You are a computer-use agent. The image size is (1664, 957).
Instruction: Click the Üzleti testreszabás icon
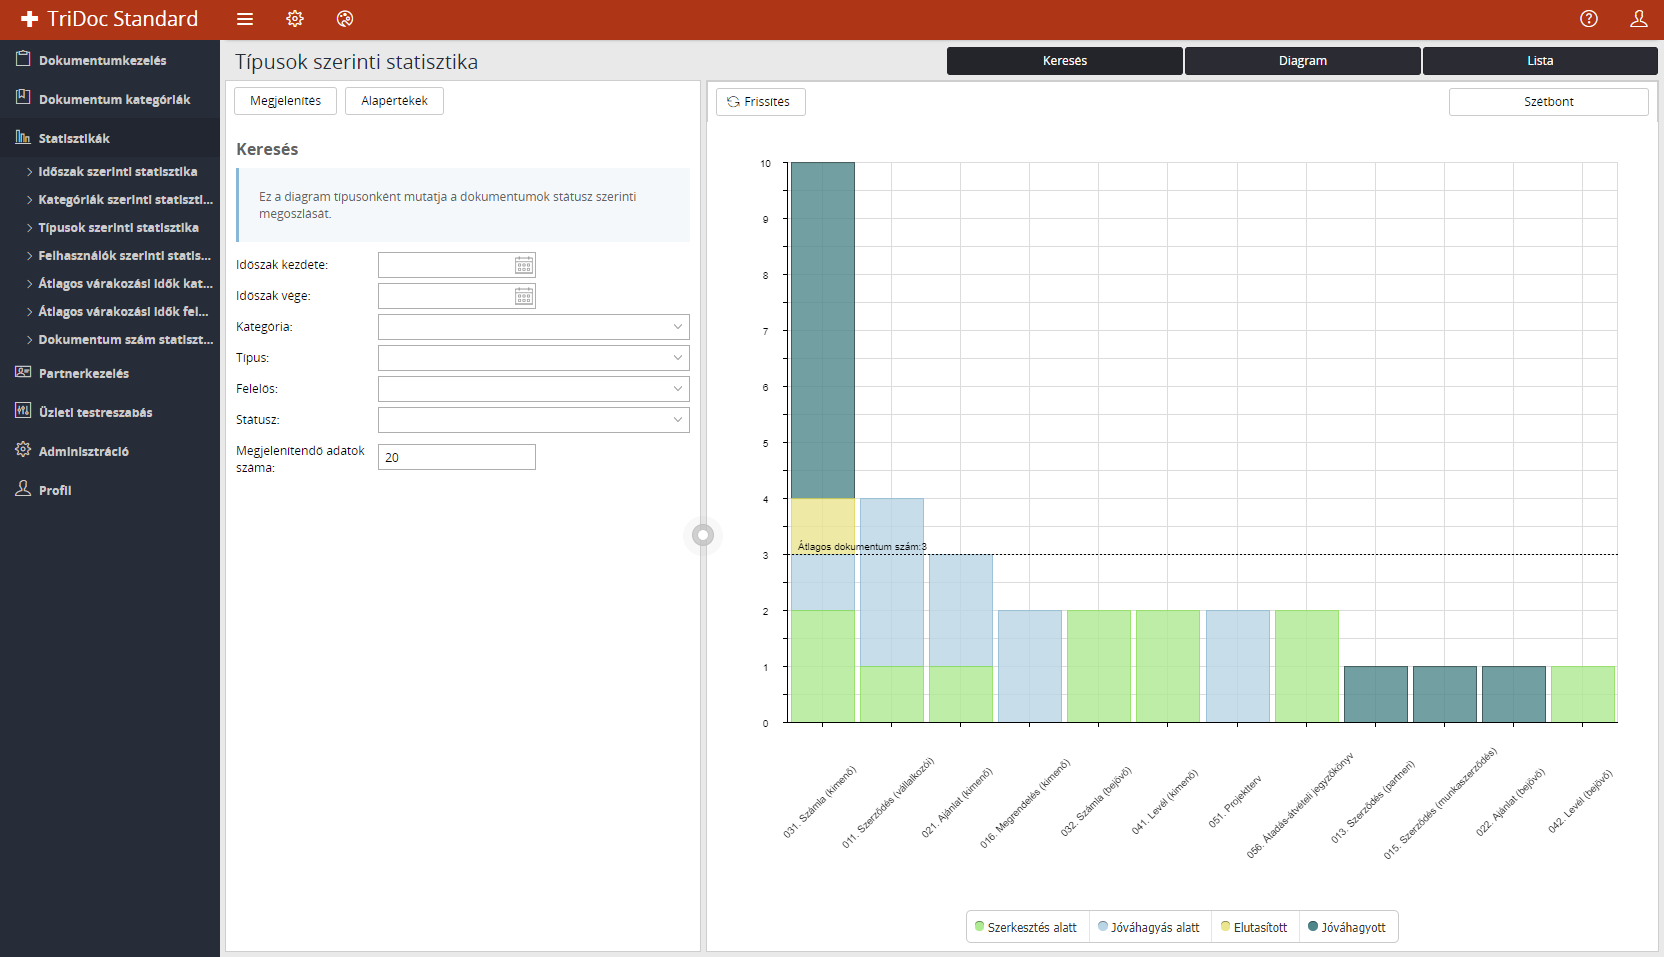[23, 411]
